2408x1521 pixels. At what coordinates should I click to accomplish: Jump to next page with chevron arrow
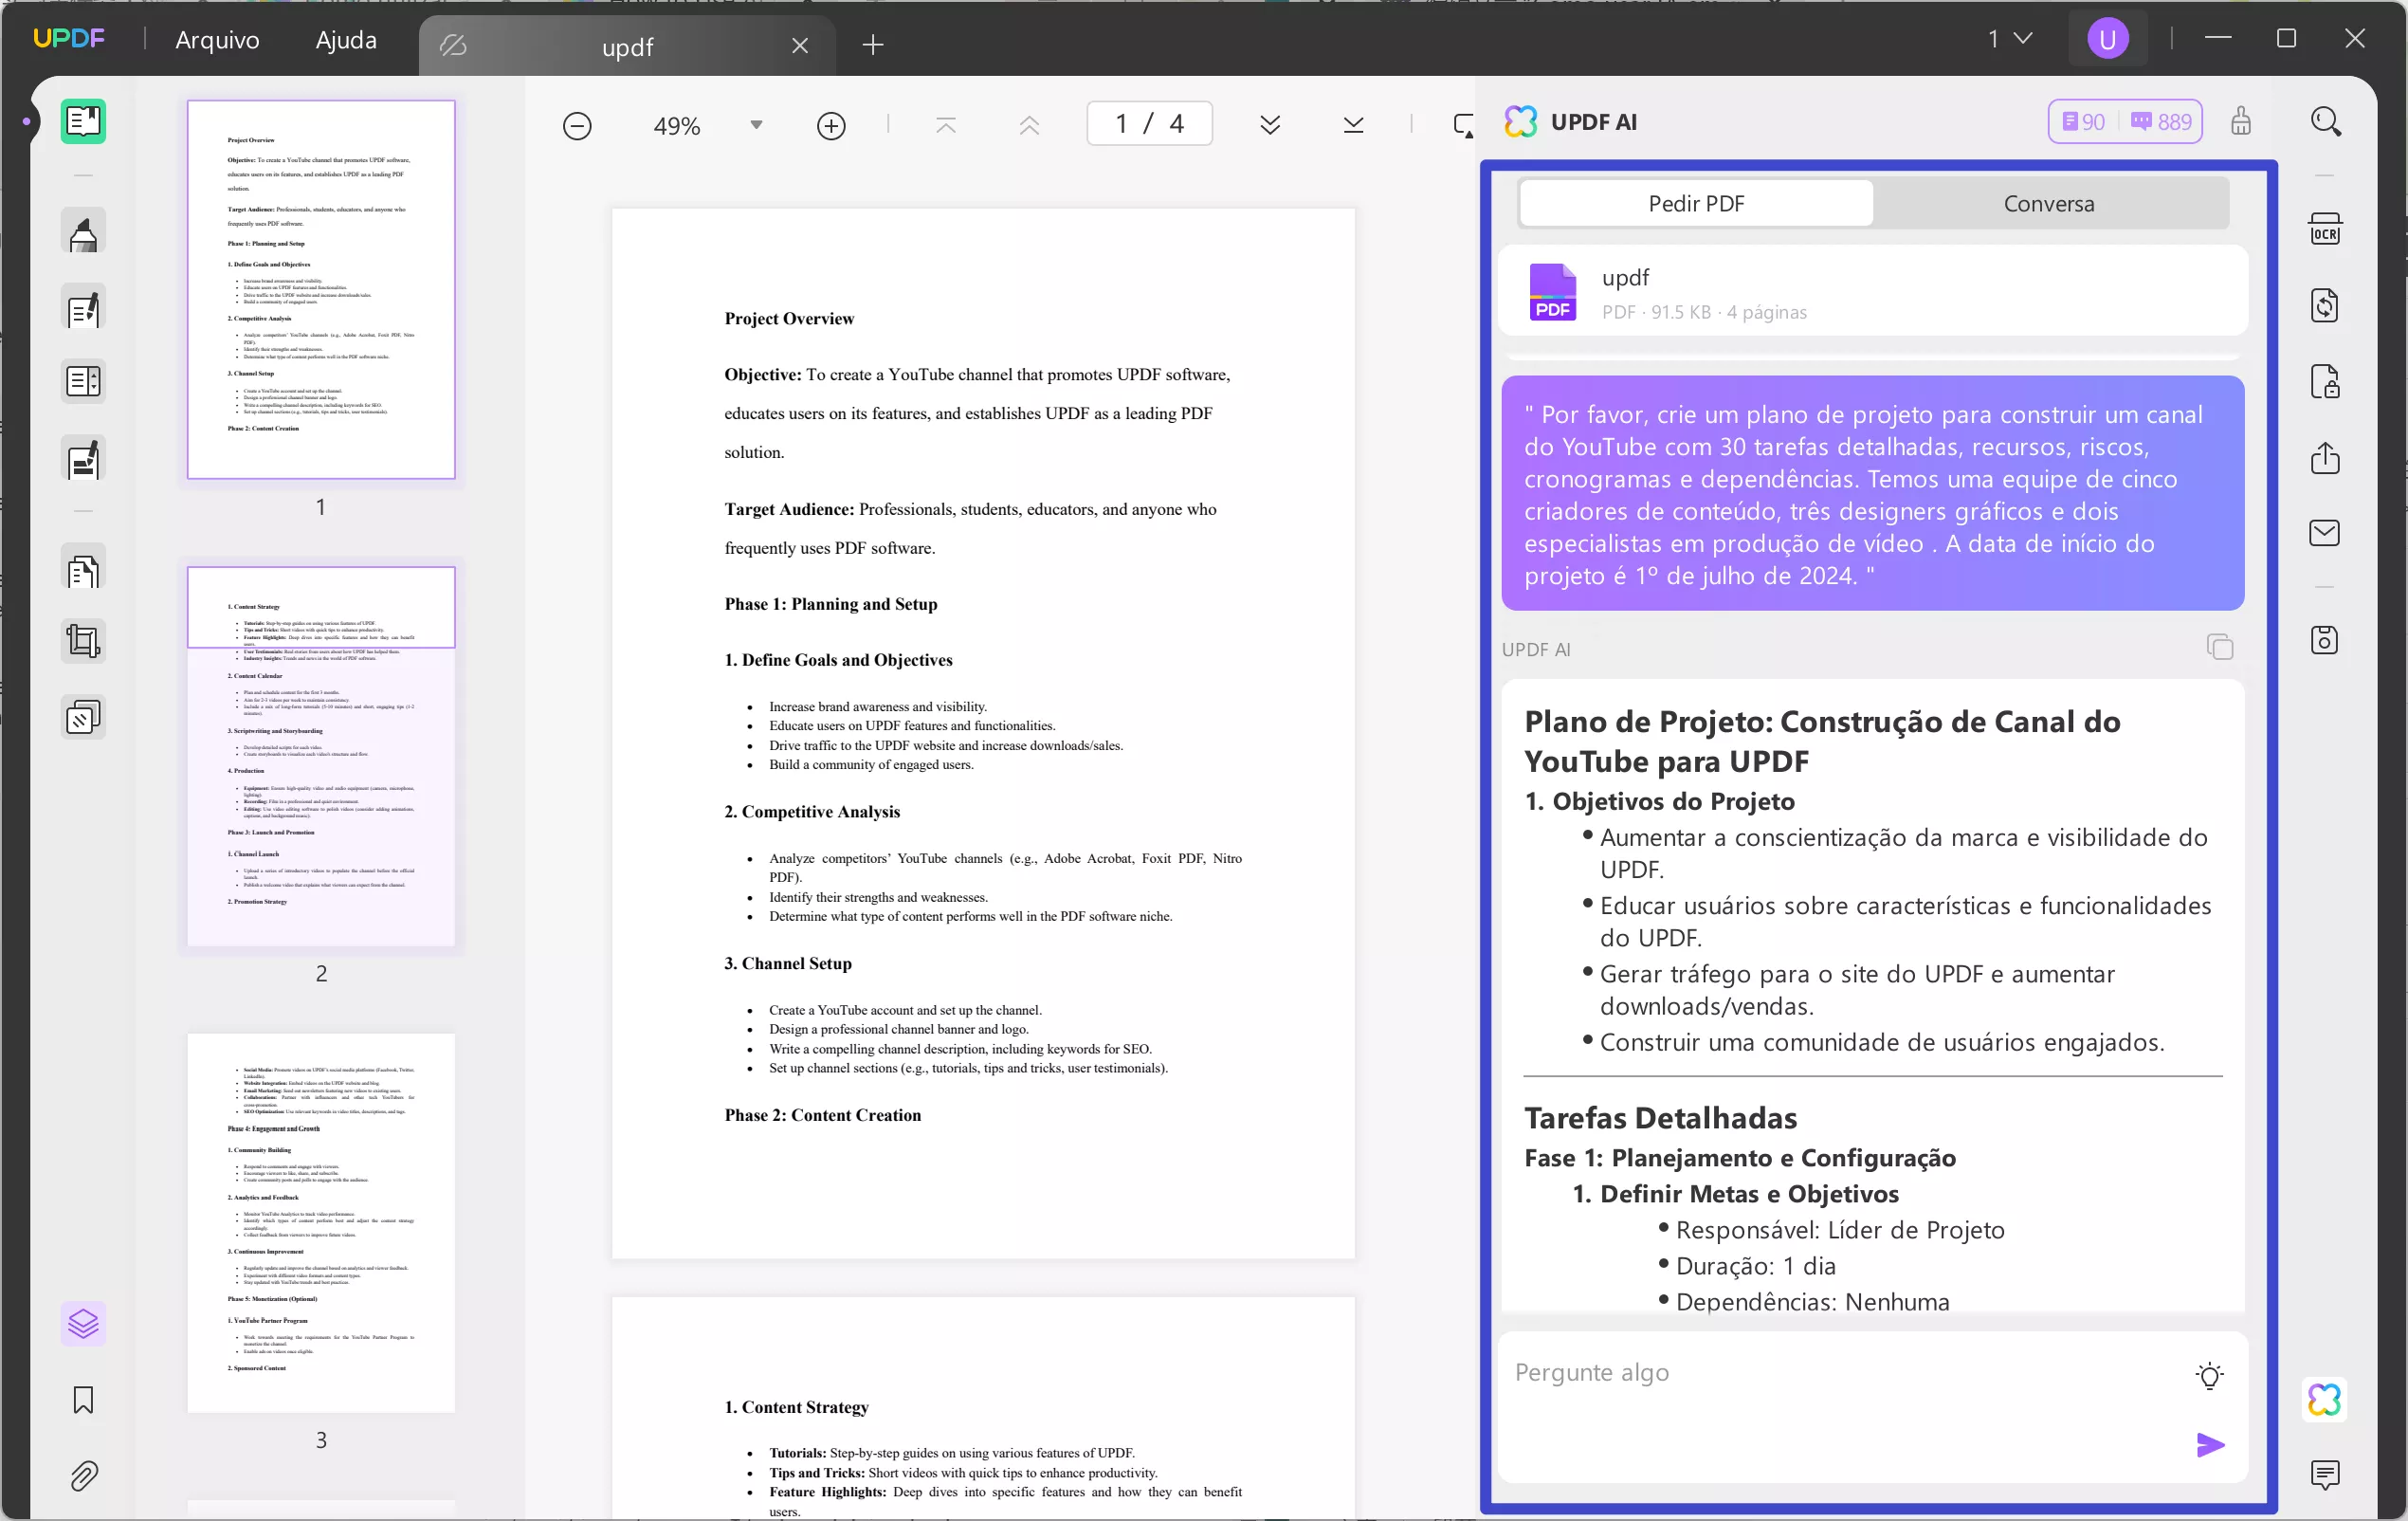click(1271, 124)
